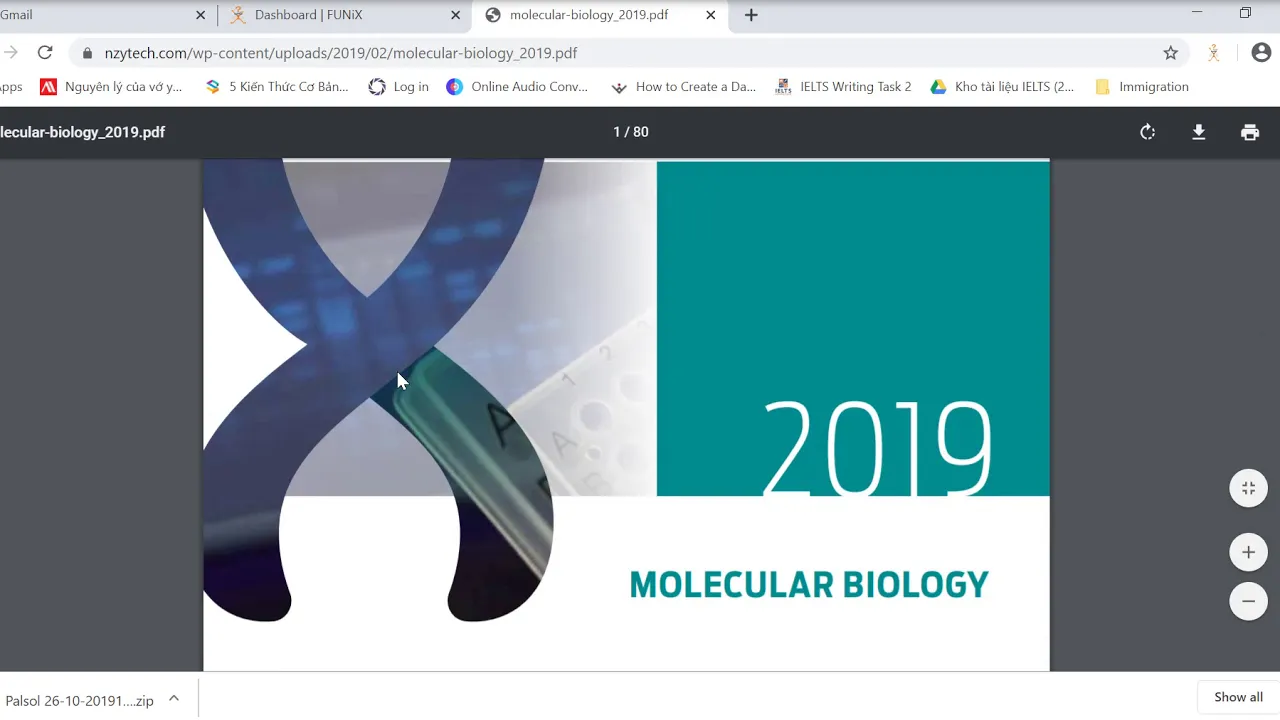Image resolution: width=1280 pixels, height=720 pixels.
Task: Click the page number 1 / 80 field
Action: click(631, 132)
